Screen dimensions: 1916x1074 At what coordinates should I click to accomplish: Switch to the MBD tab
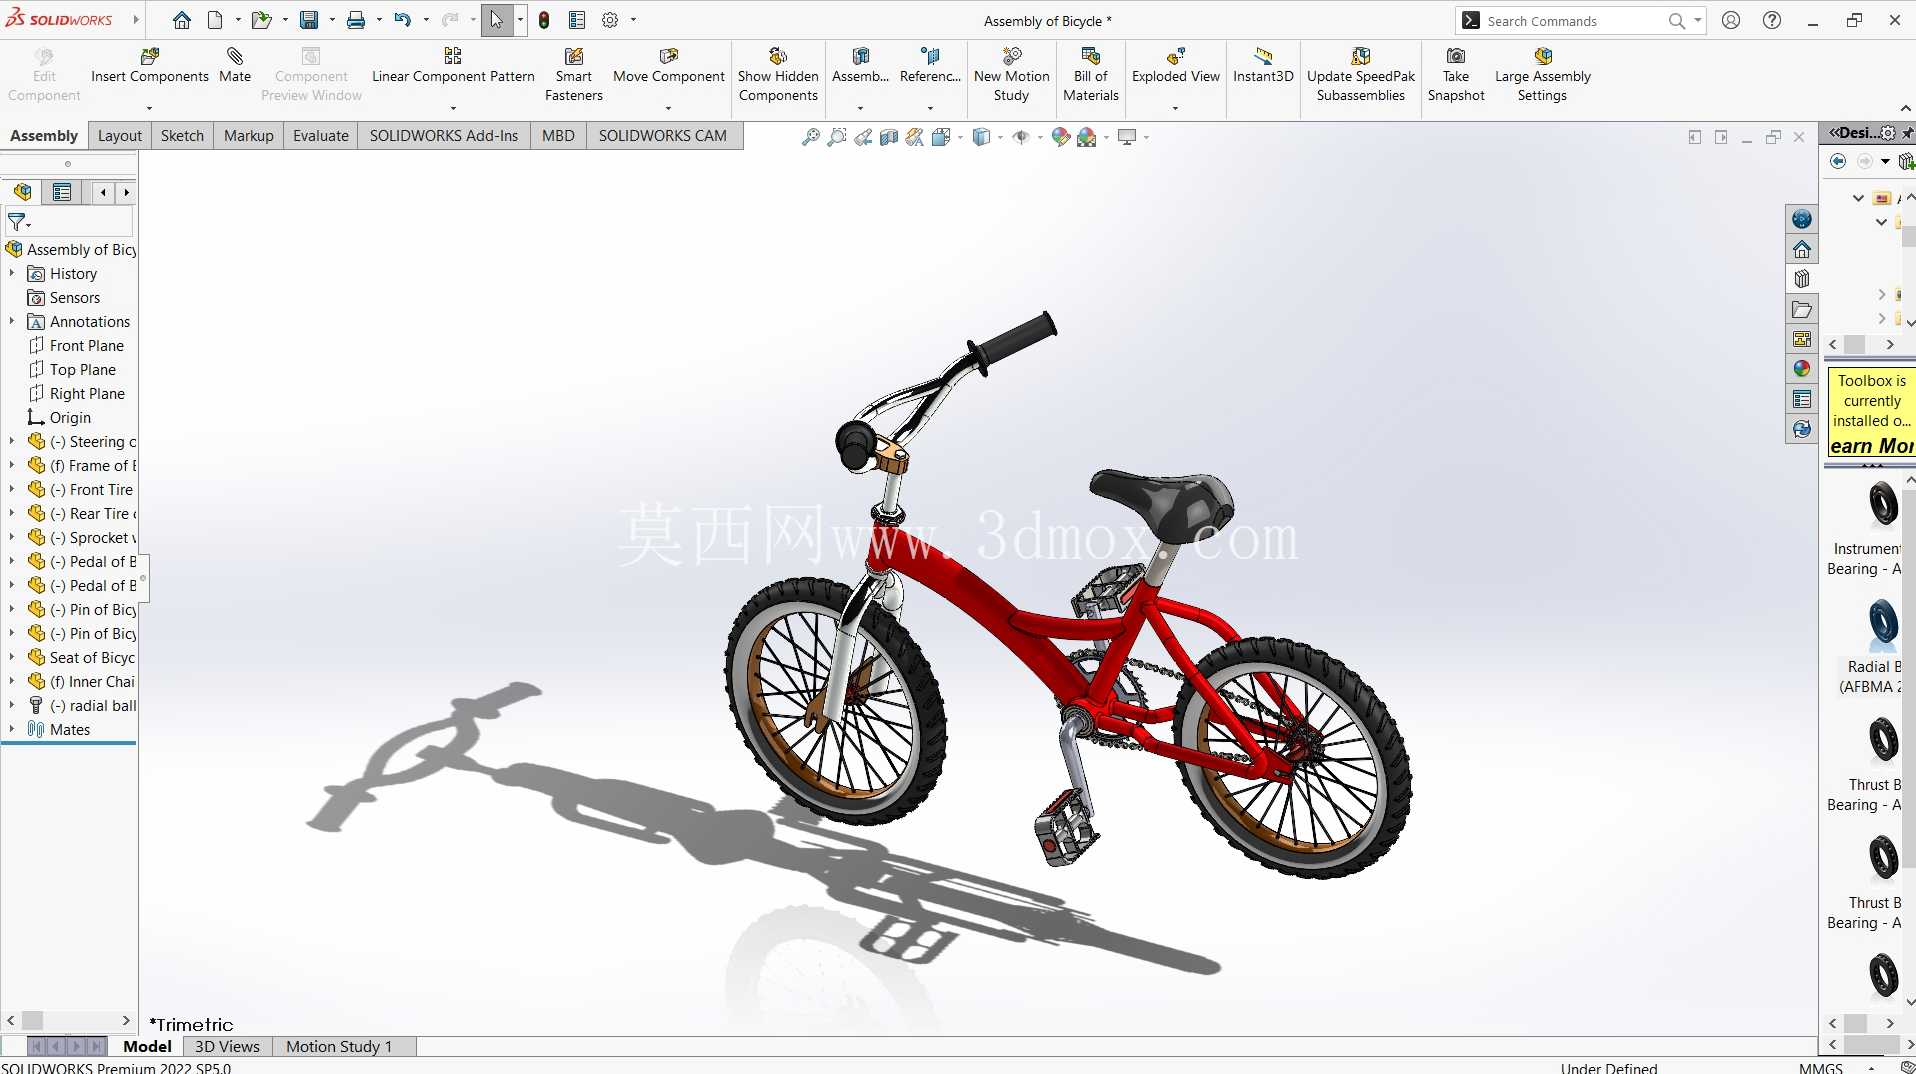(558, 136)
